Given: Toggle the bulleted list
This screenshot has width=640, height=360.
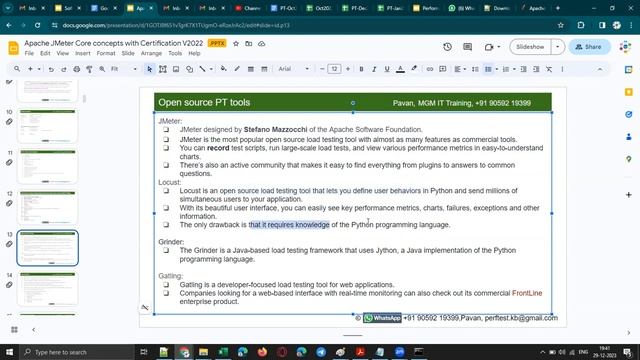Looking at the screenshot, I should click(x=488, y=69).
